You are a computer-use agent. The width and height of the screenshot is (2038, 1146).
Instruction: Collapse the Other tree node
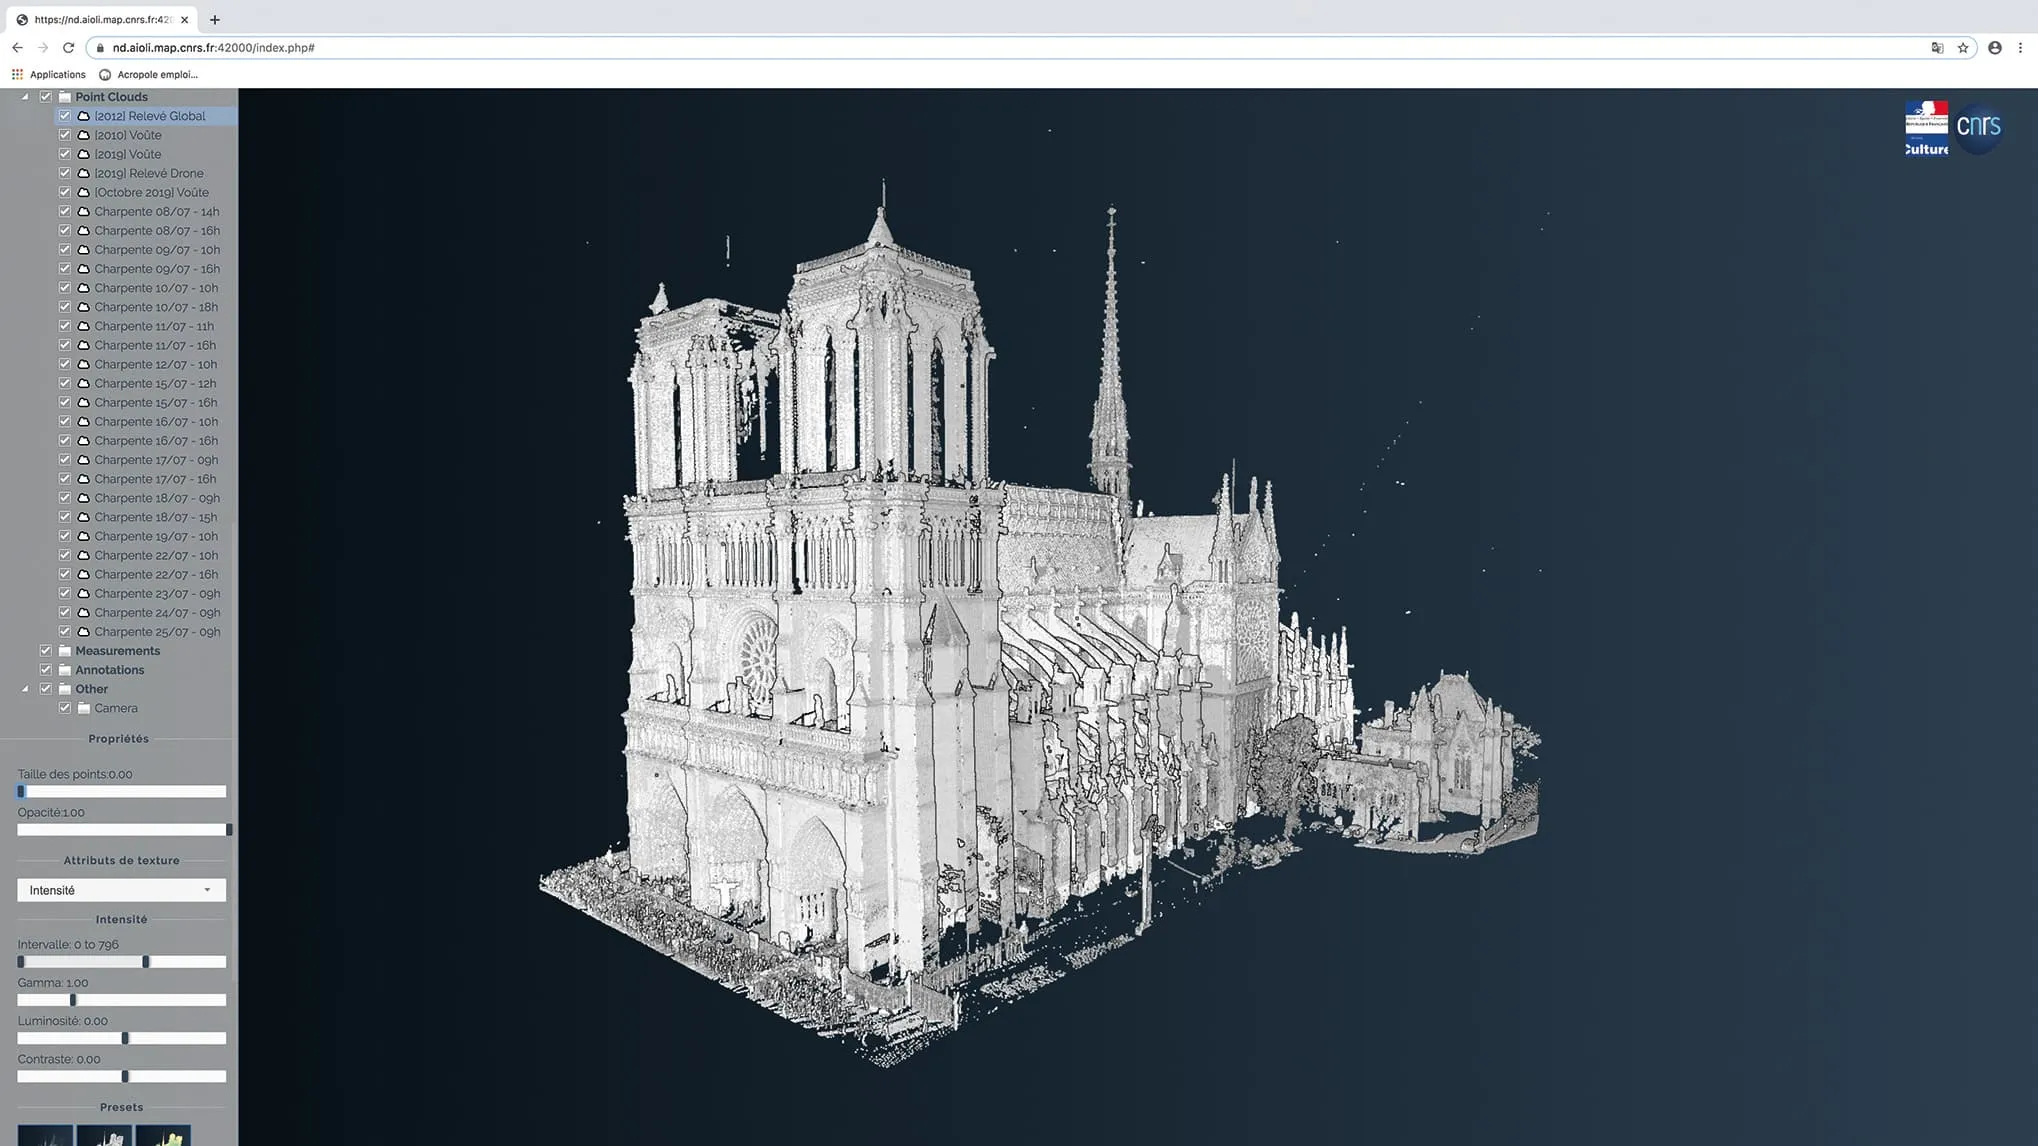[x=25, y=689]
